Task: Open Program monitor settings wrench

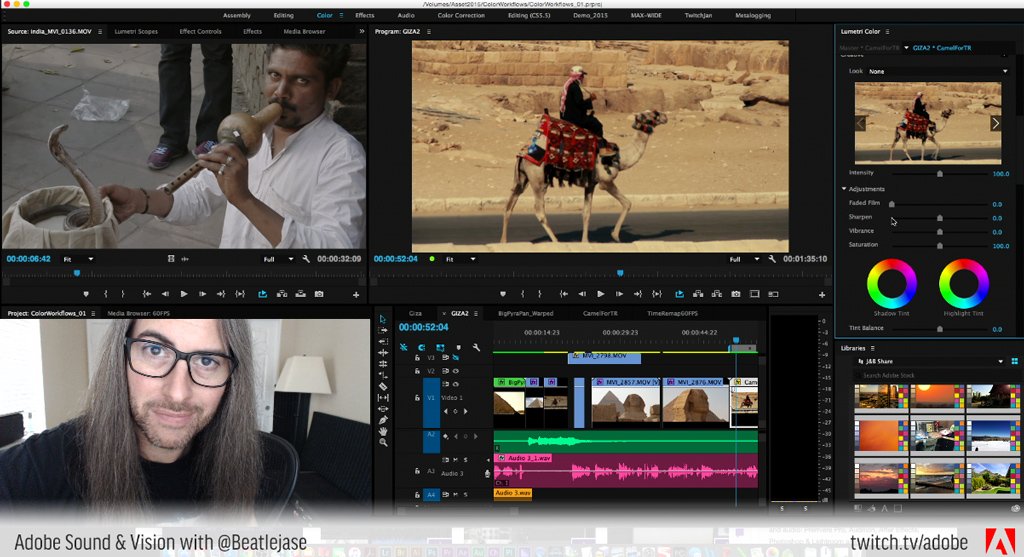Action: [x=772, y=259]
